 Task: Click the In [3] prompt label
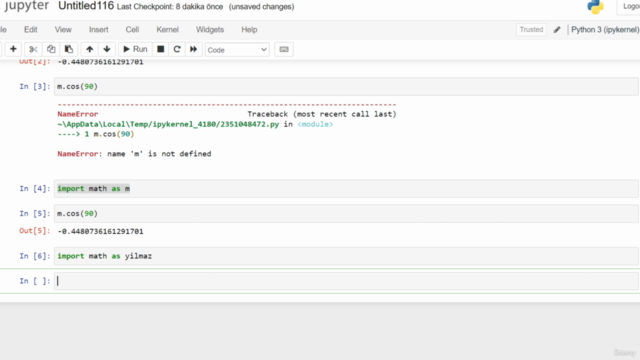click(x=35, y=87)
